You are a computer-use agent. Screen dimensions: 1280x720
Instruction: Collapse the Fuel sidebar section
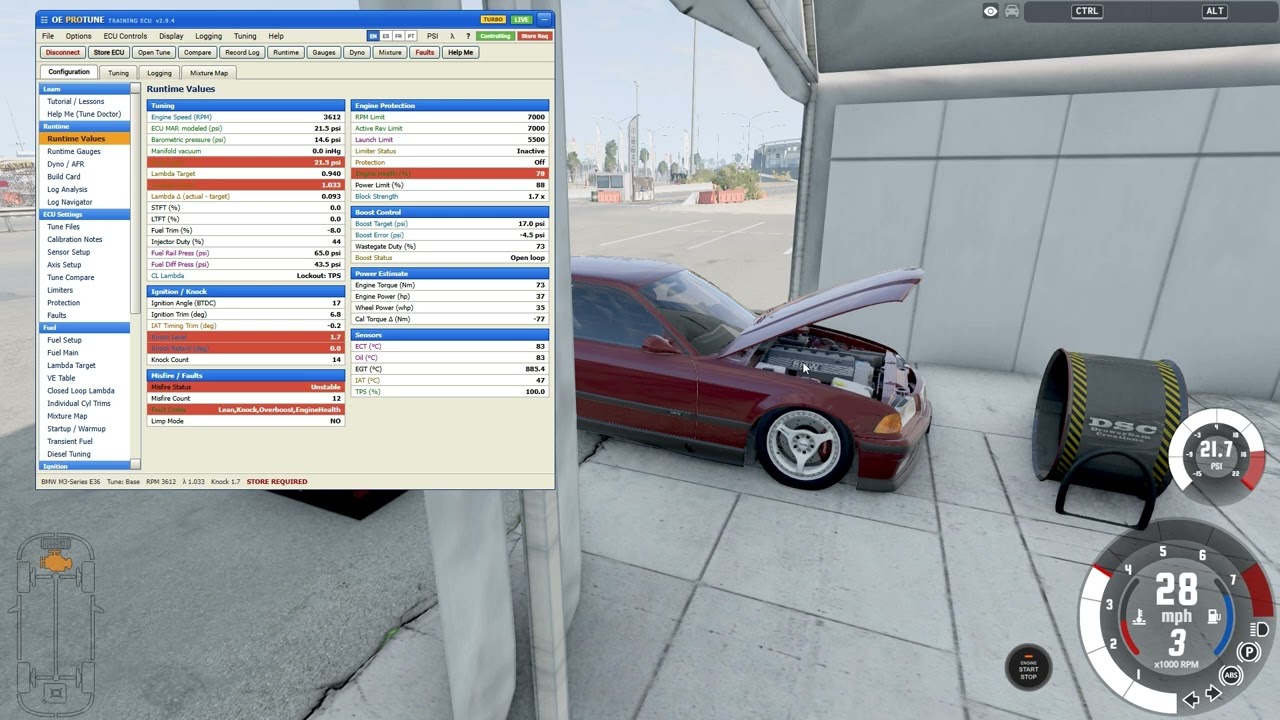point(85,327)
